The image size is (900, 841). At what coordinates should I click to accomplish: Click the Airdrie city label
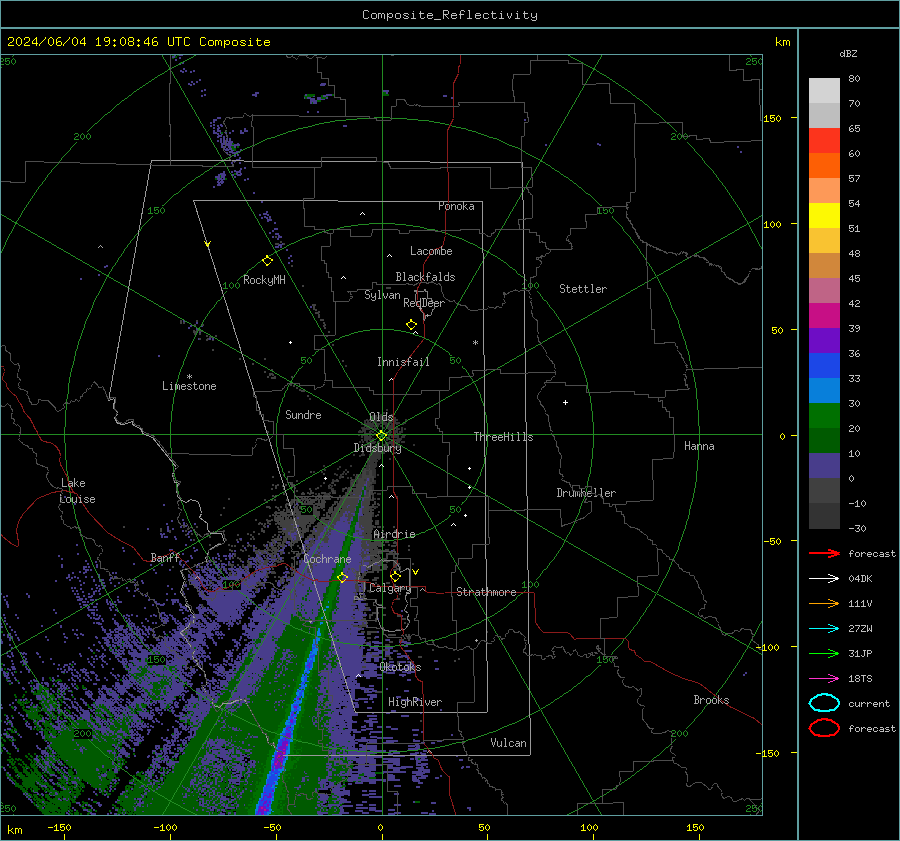(x=394, y=534)
